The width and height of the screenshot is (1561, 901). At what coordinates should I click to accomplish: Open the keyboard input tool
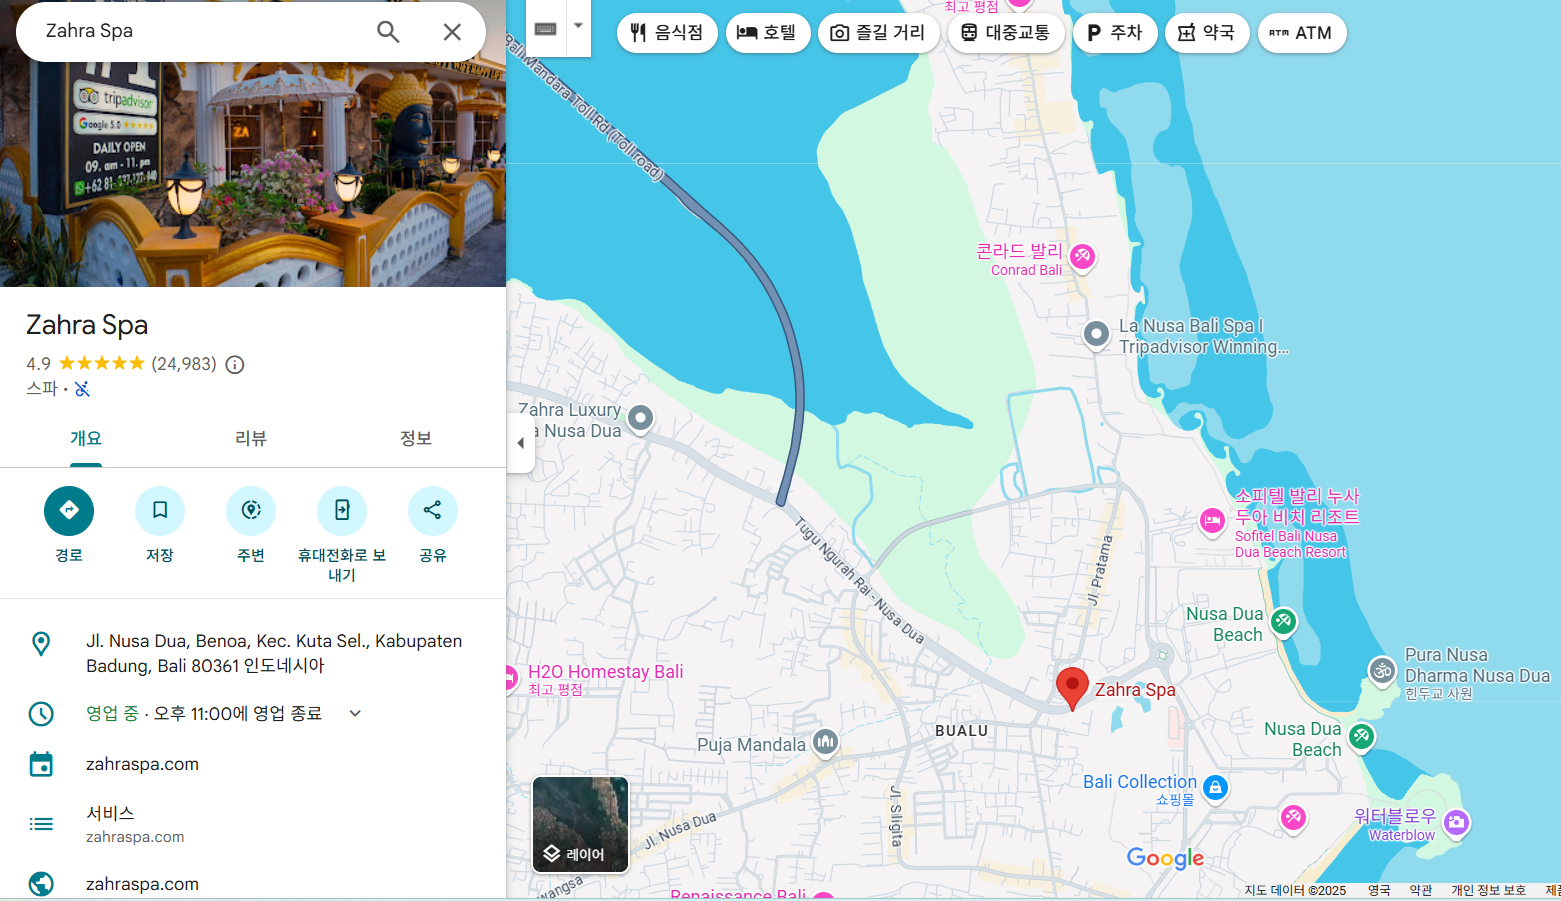[545, 28]
